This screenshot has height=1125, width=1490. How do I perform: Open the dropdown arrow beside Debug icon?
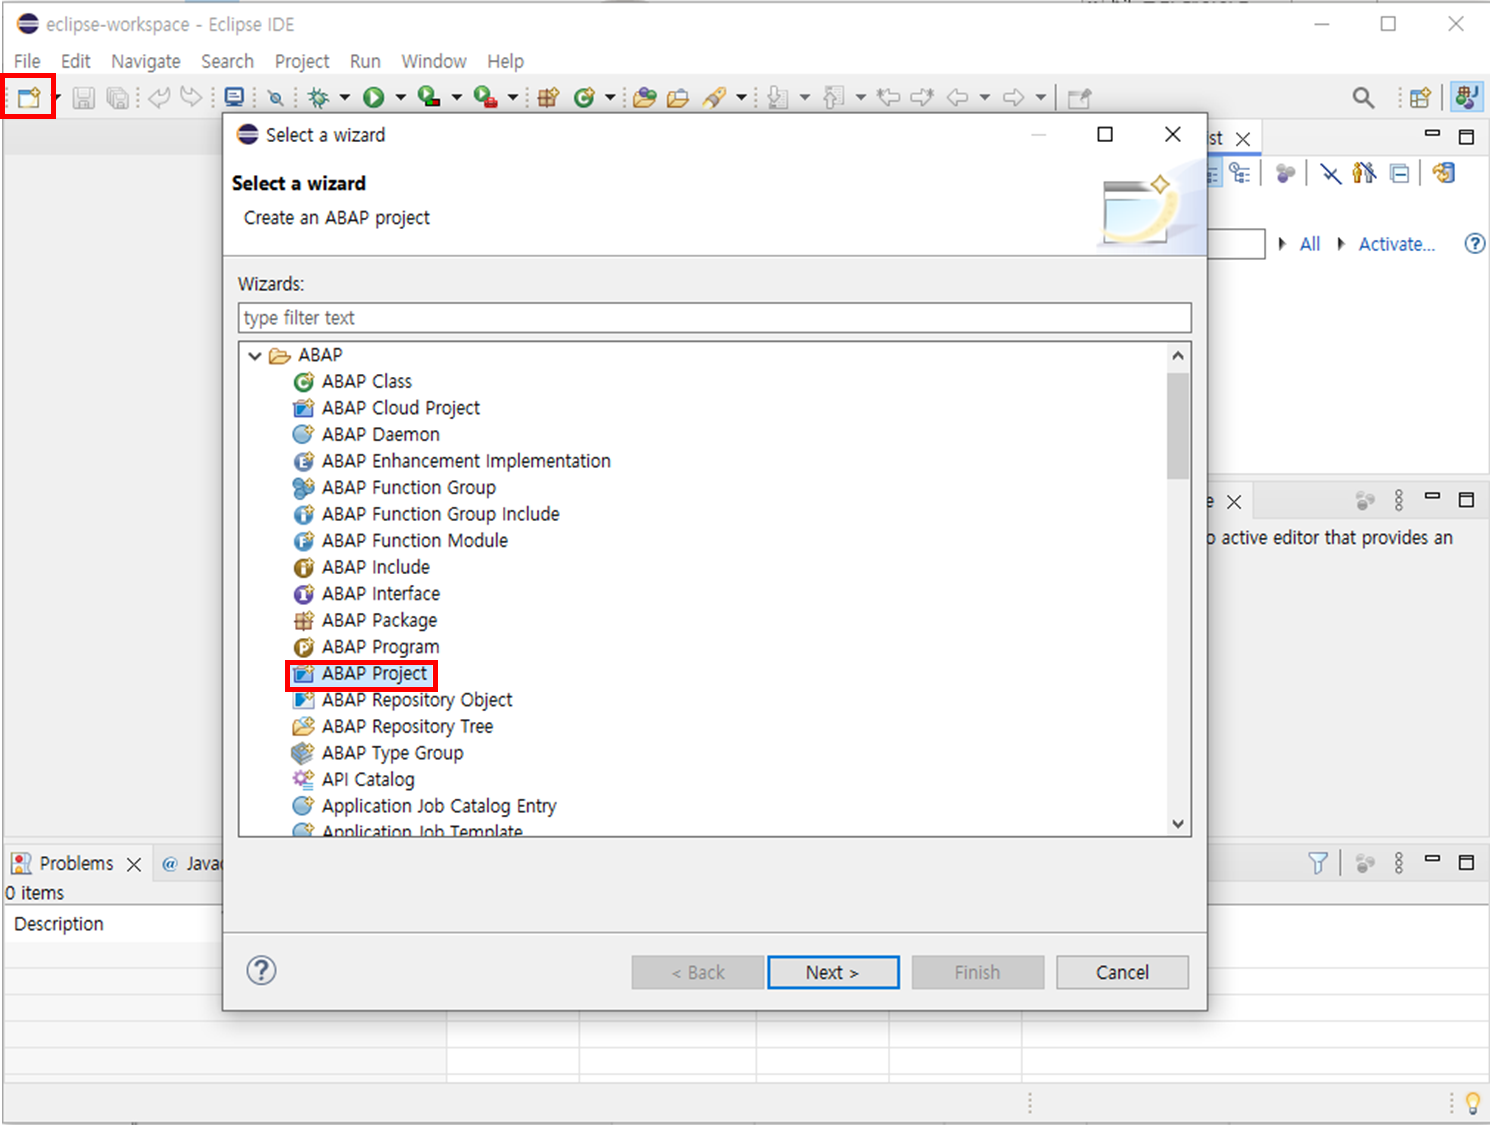point(345,97)
